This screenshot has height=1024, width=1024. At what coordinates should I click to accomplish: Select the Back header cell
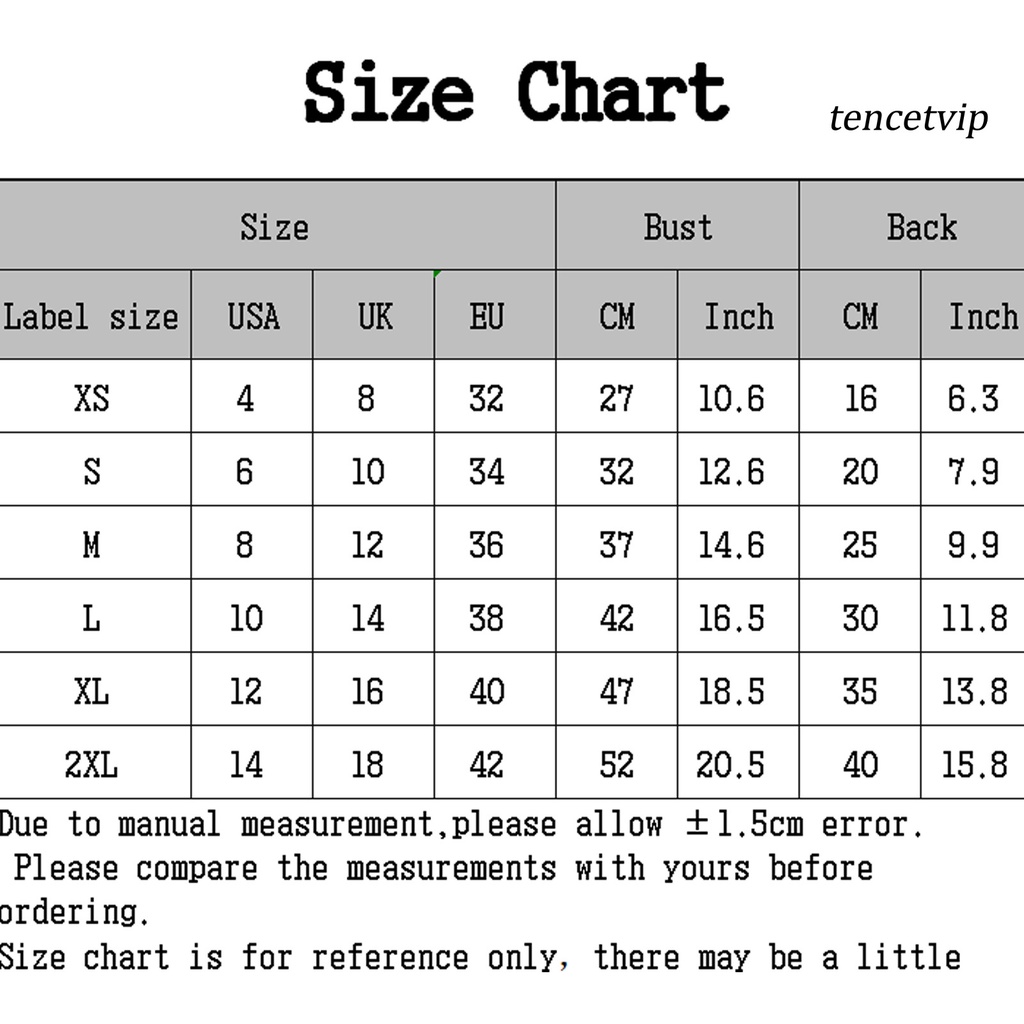coord(921,226)
